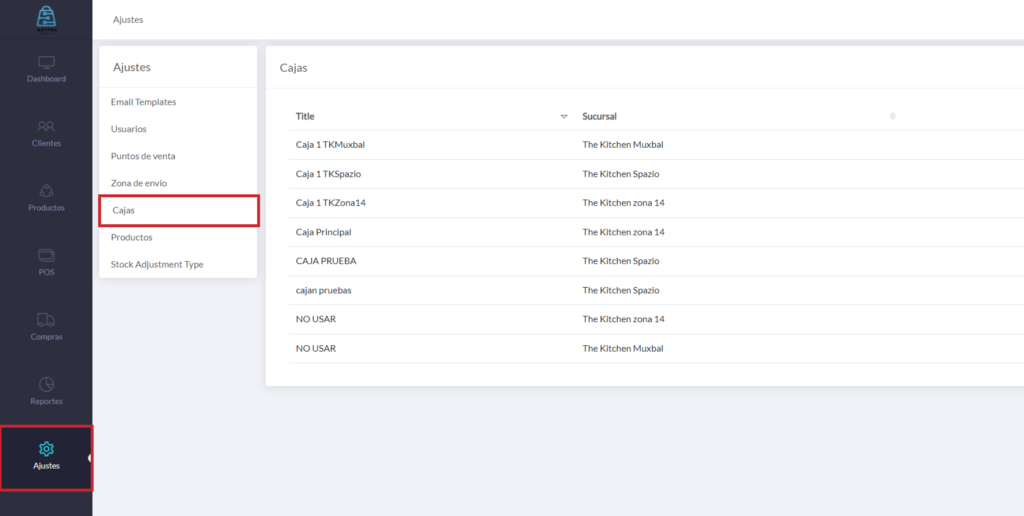
Task: Select Cajas in settings menu
Action: [x=124, y=211]
